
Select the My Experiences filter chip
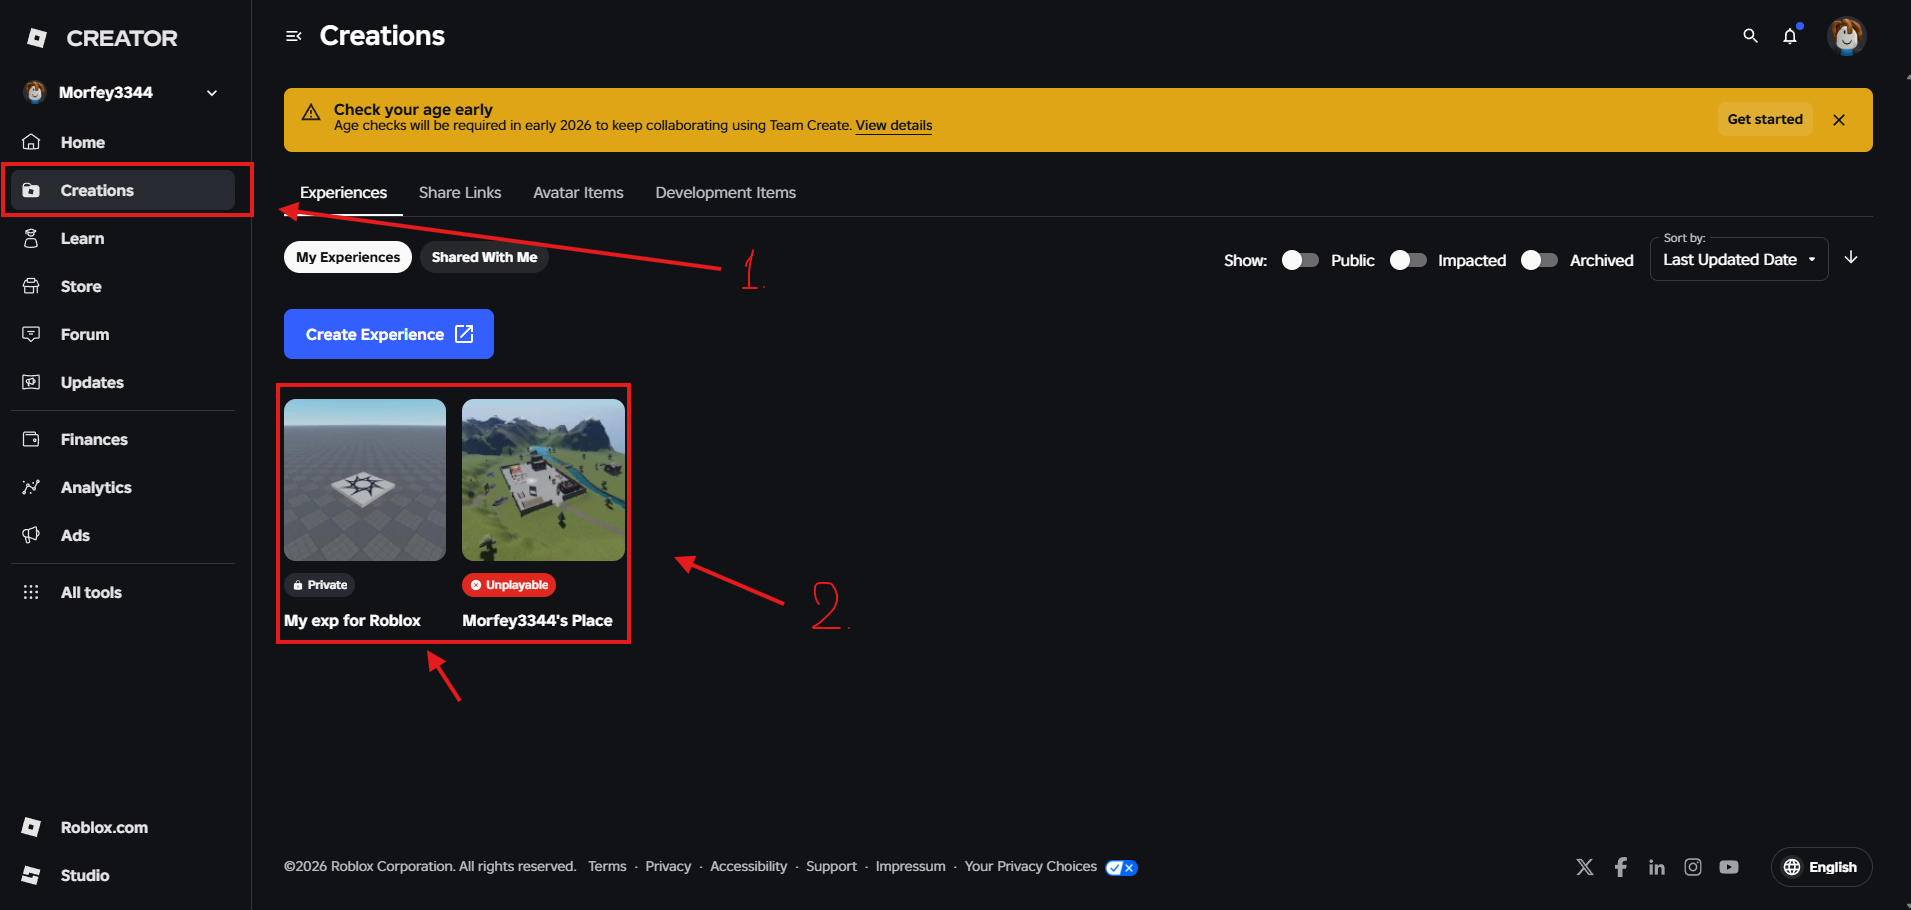(x=348, y=257)
